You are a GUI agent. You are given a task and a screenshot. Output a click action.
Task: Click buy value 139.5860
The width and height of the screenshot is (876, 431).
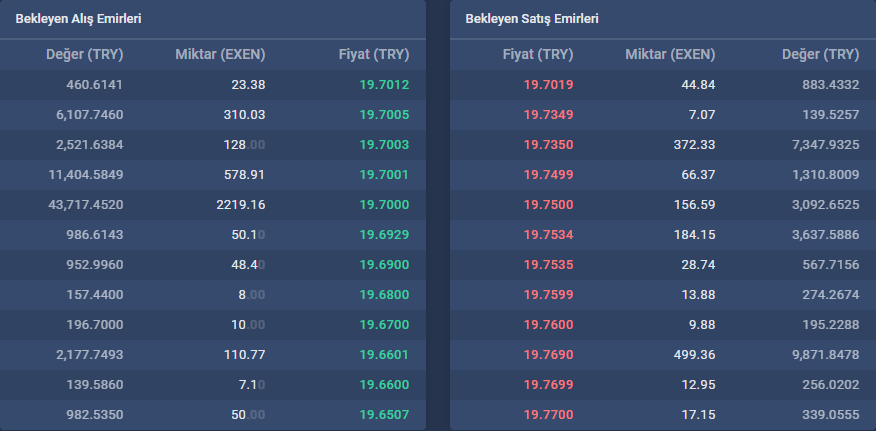[x=94, y=385]
